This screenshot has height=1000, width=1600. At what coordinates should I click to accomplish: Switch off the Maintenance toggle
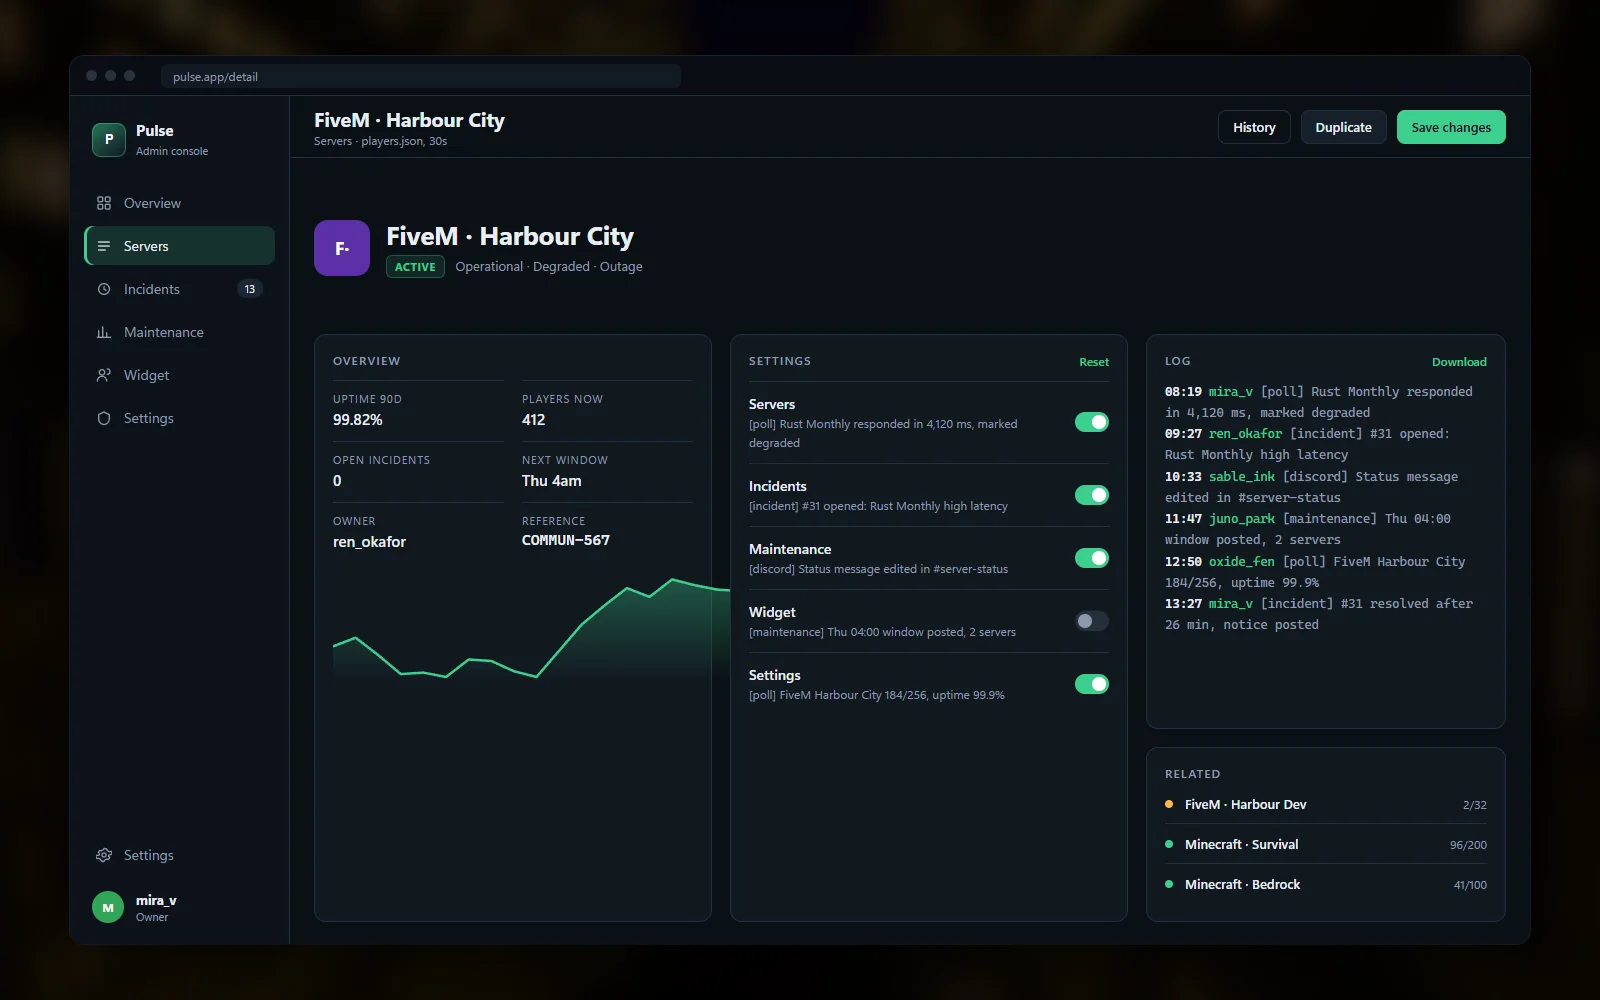click(1092, 558)
